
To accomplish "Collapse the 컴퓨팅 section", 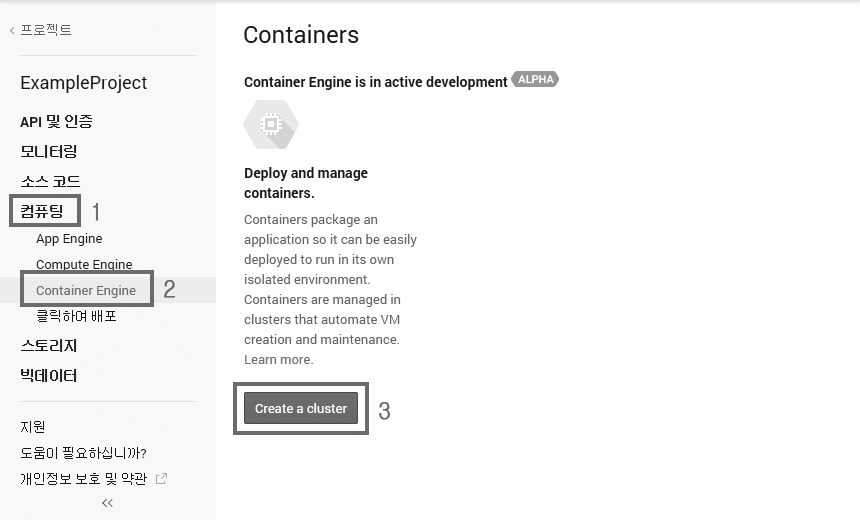I will [42, 211].
